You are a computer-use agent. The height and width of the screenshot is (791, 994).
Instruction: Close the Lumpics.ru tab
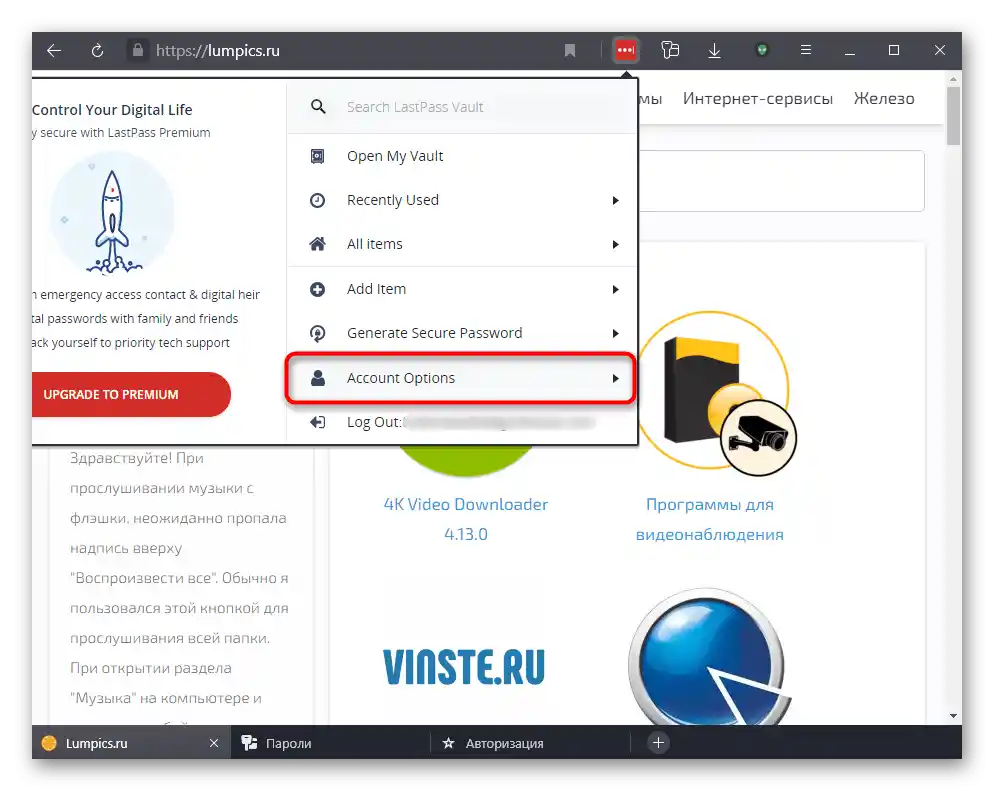[214, 743]
